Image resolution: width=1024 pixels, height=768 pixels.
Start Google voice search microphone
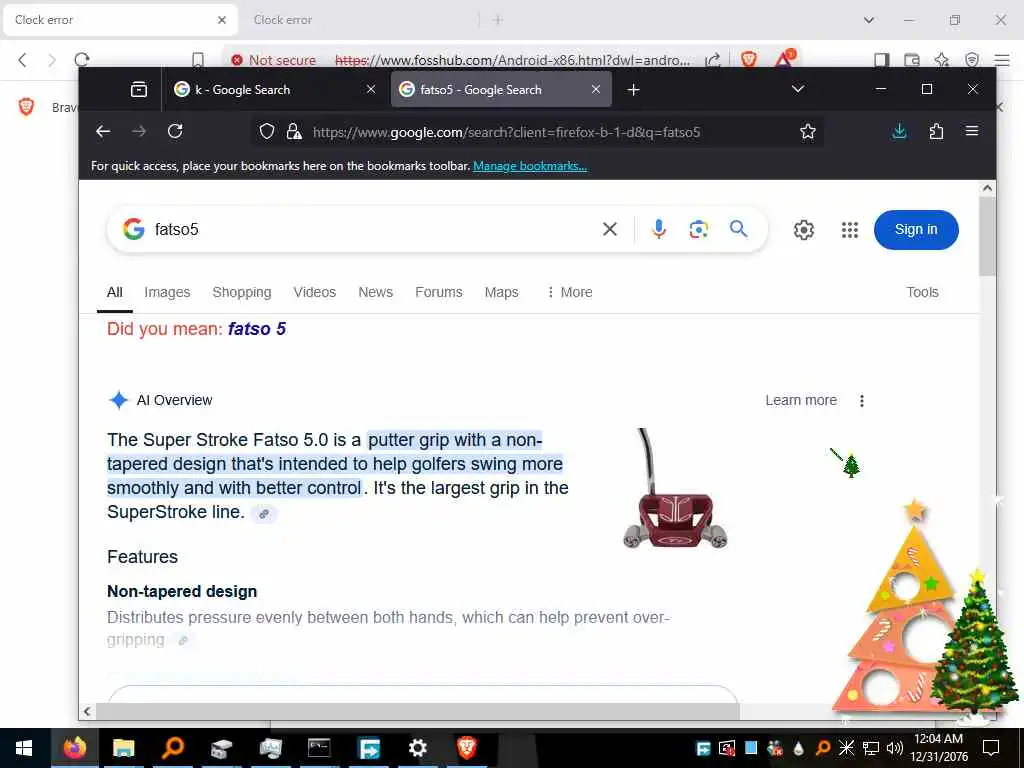[659, 229]
